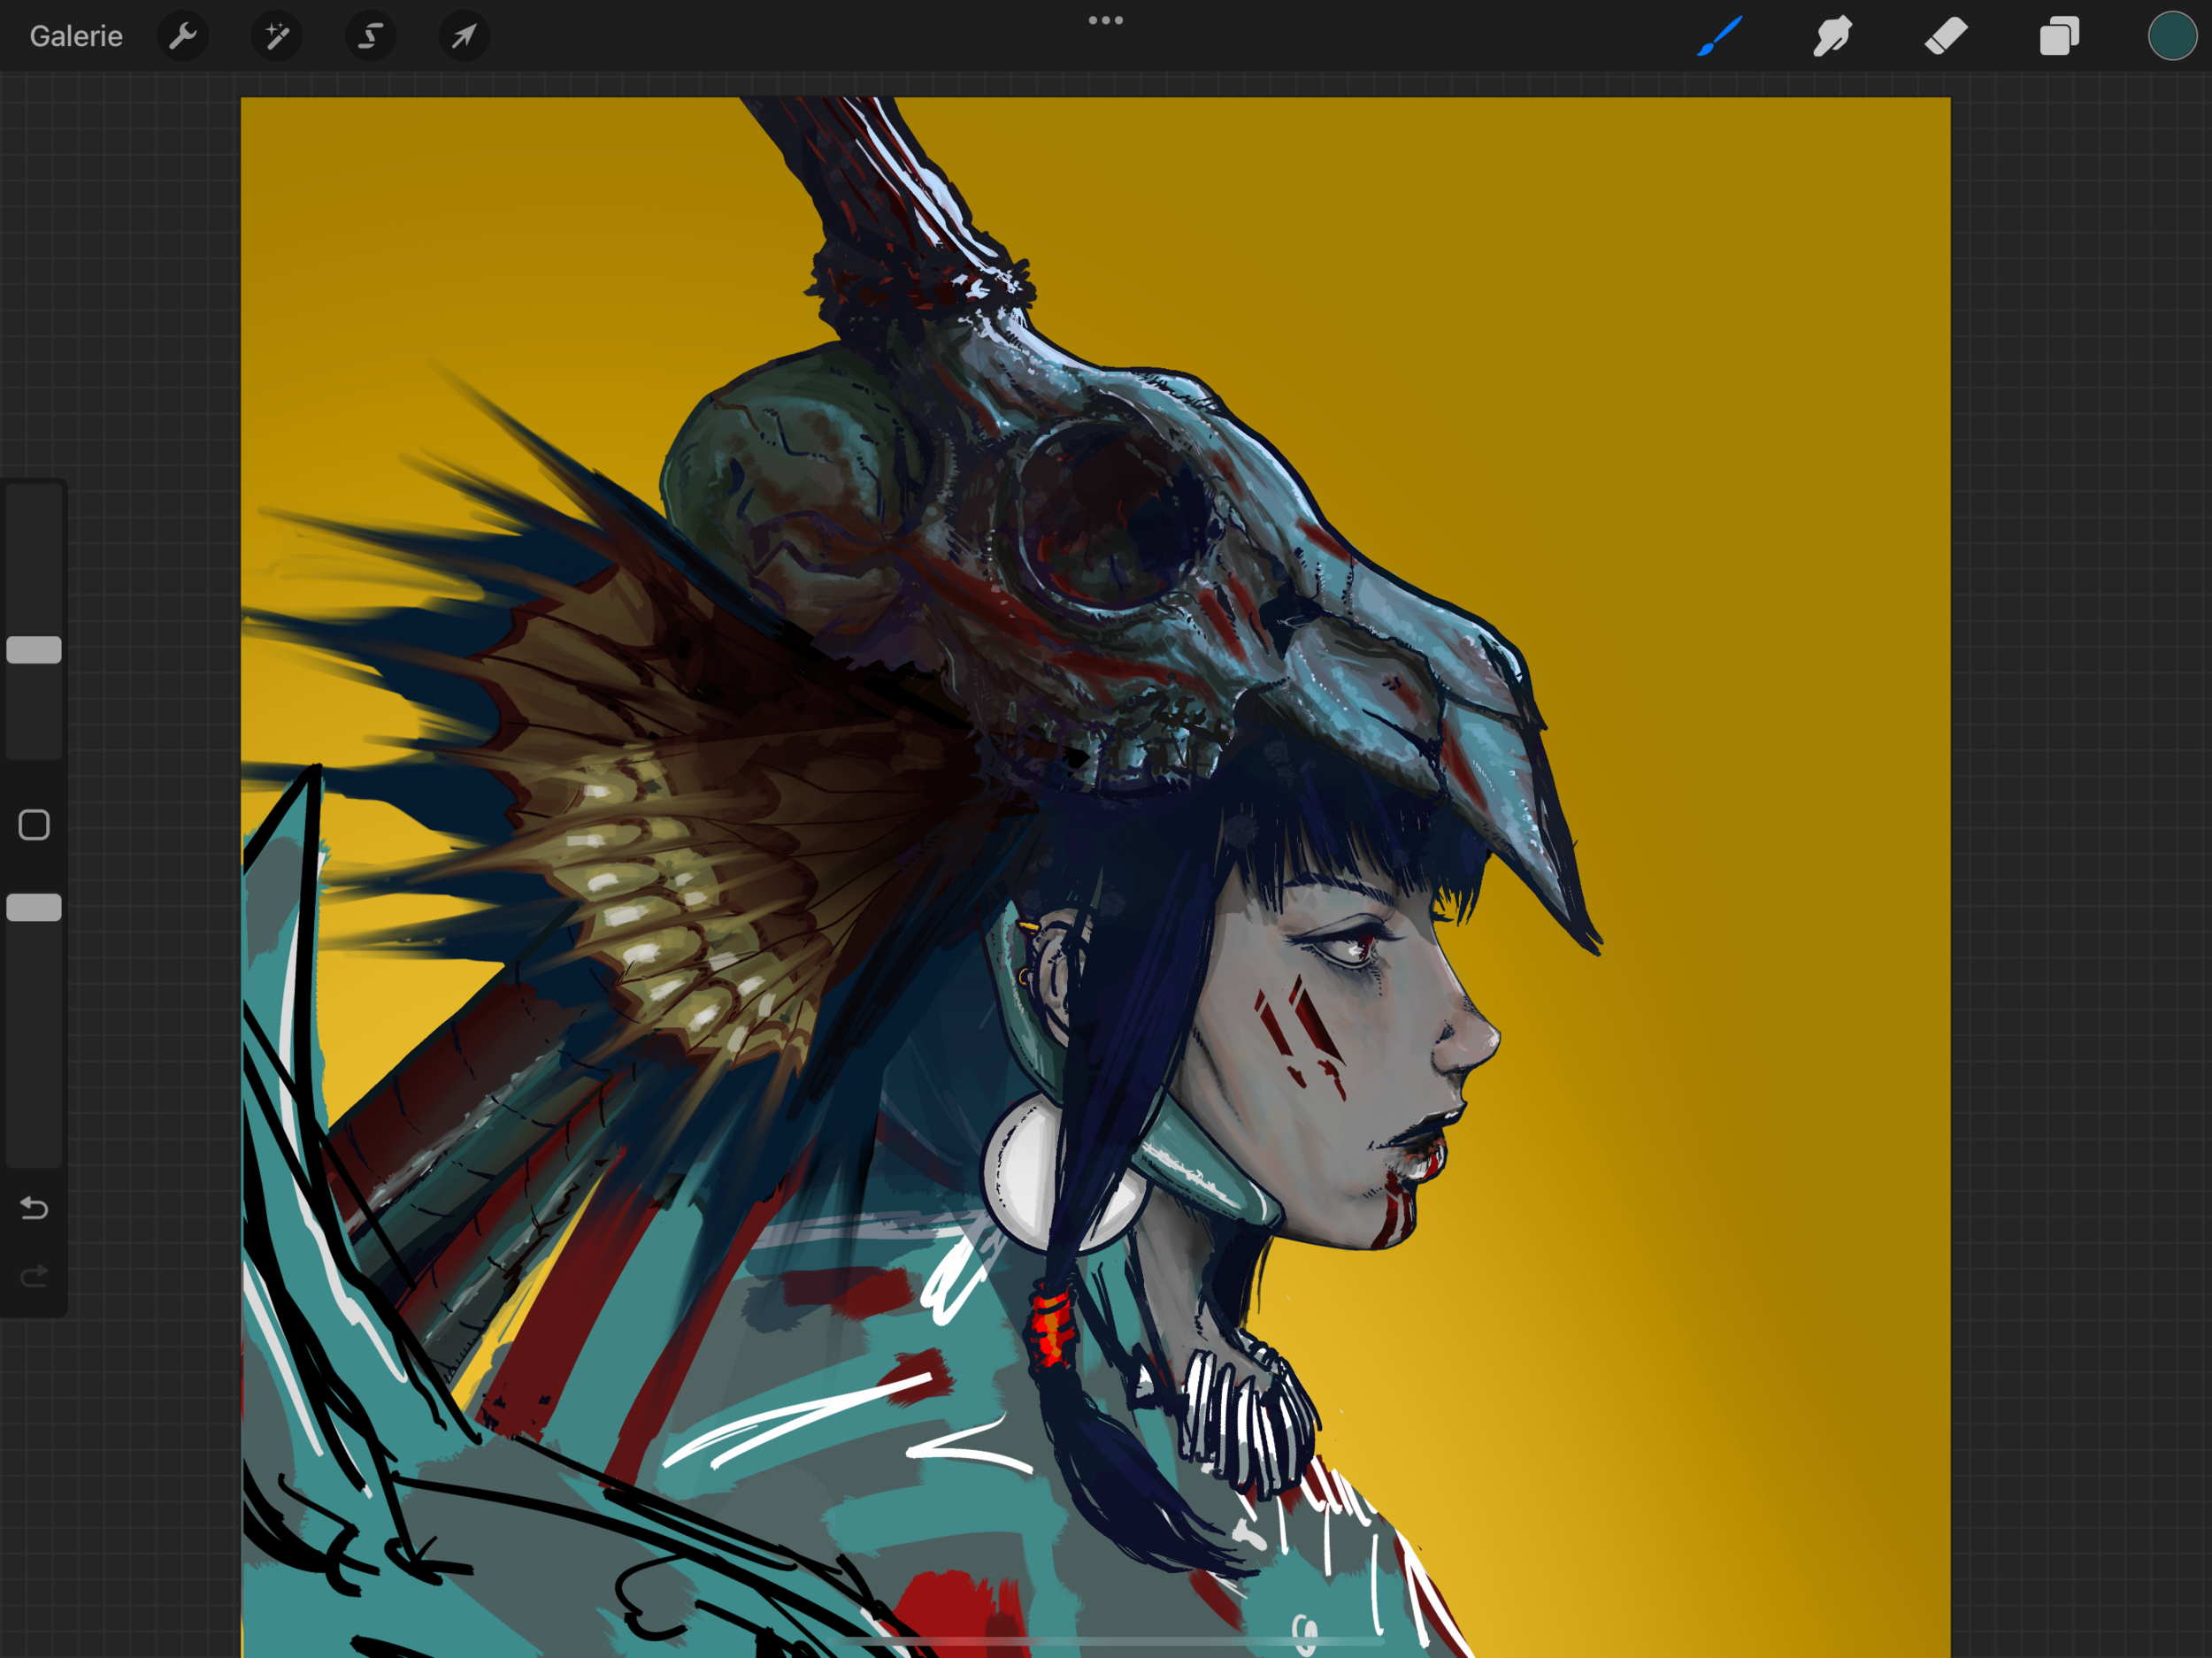Redo with the greyed arrow button

click(x=34, y=1276)
